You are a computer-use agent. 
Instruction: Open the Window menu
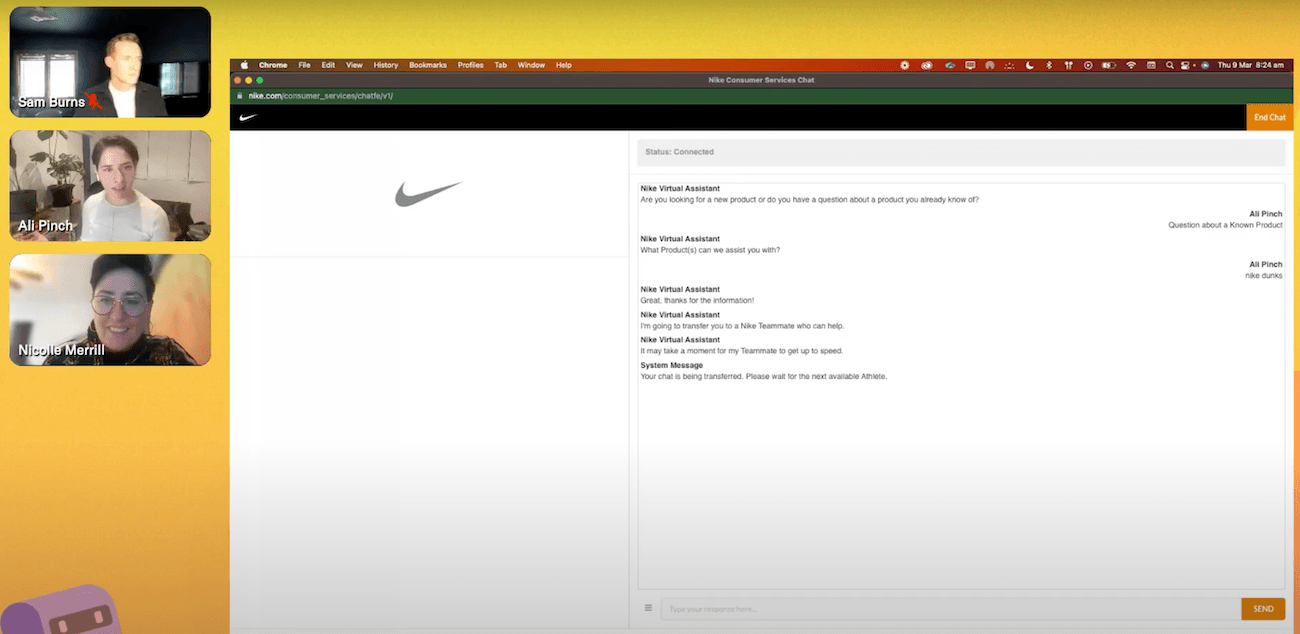tap(531, 65)
